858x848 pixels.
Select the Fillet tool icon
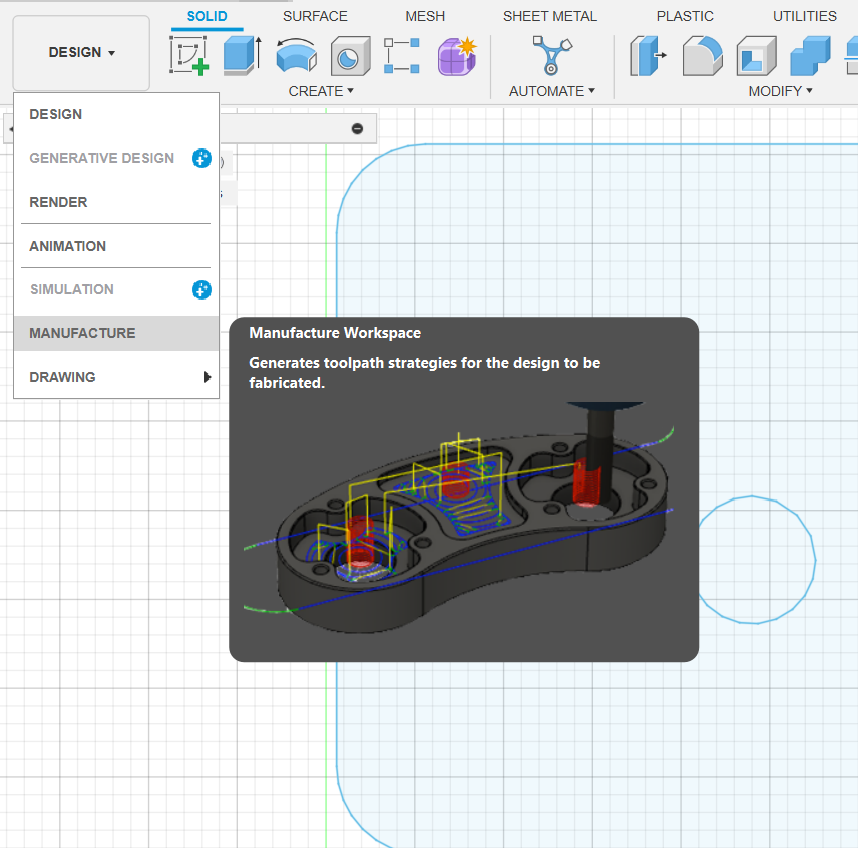703,55
